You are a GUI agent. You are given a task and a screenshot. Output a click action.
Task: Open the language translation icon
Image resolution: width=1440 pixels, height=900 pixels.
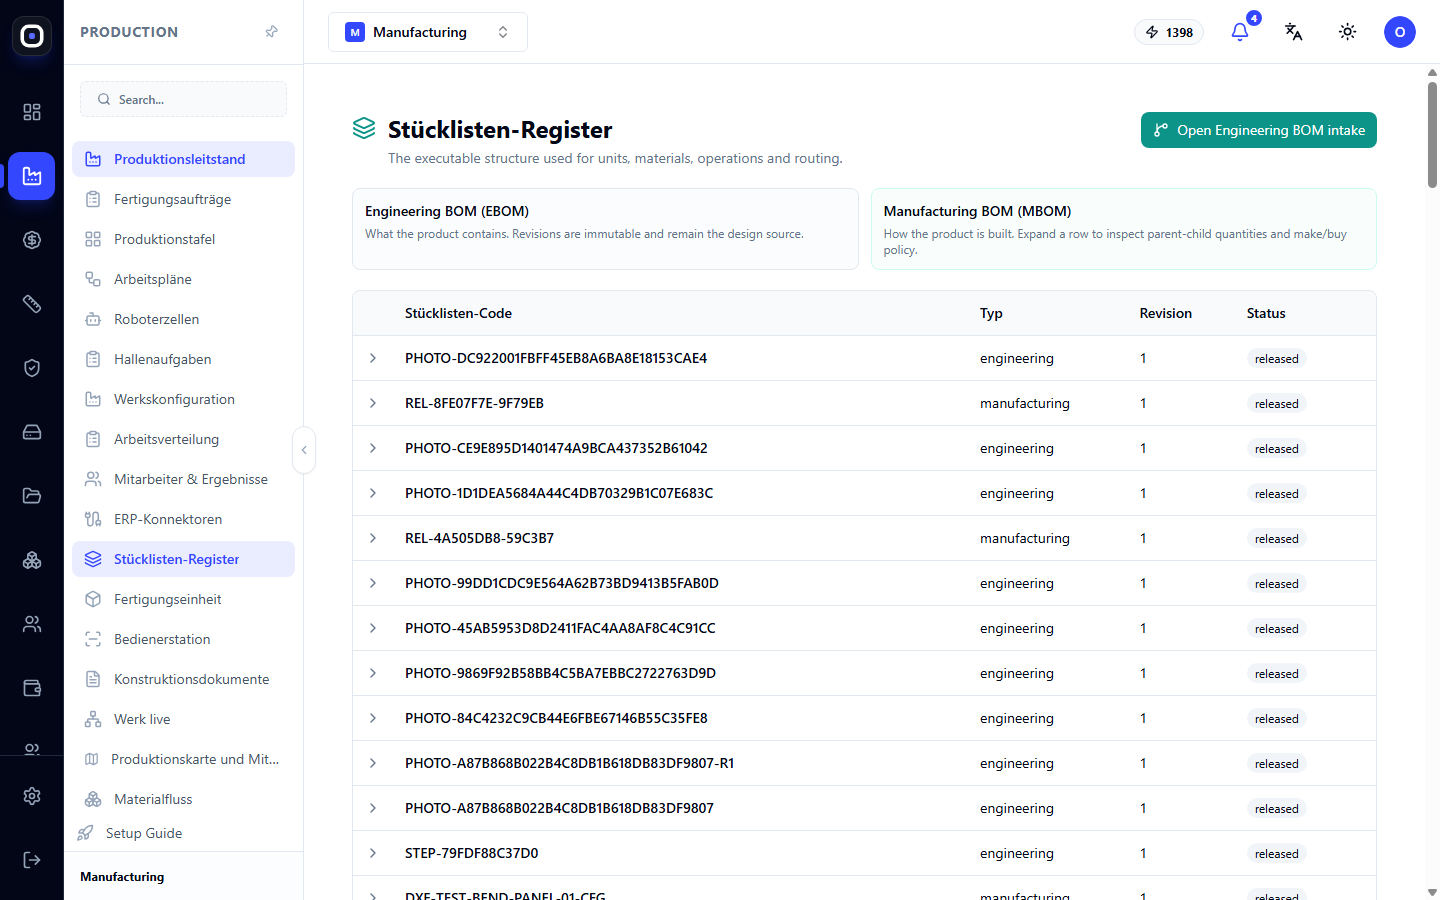[x=1293, y=32]
